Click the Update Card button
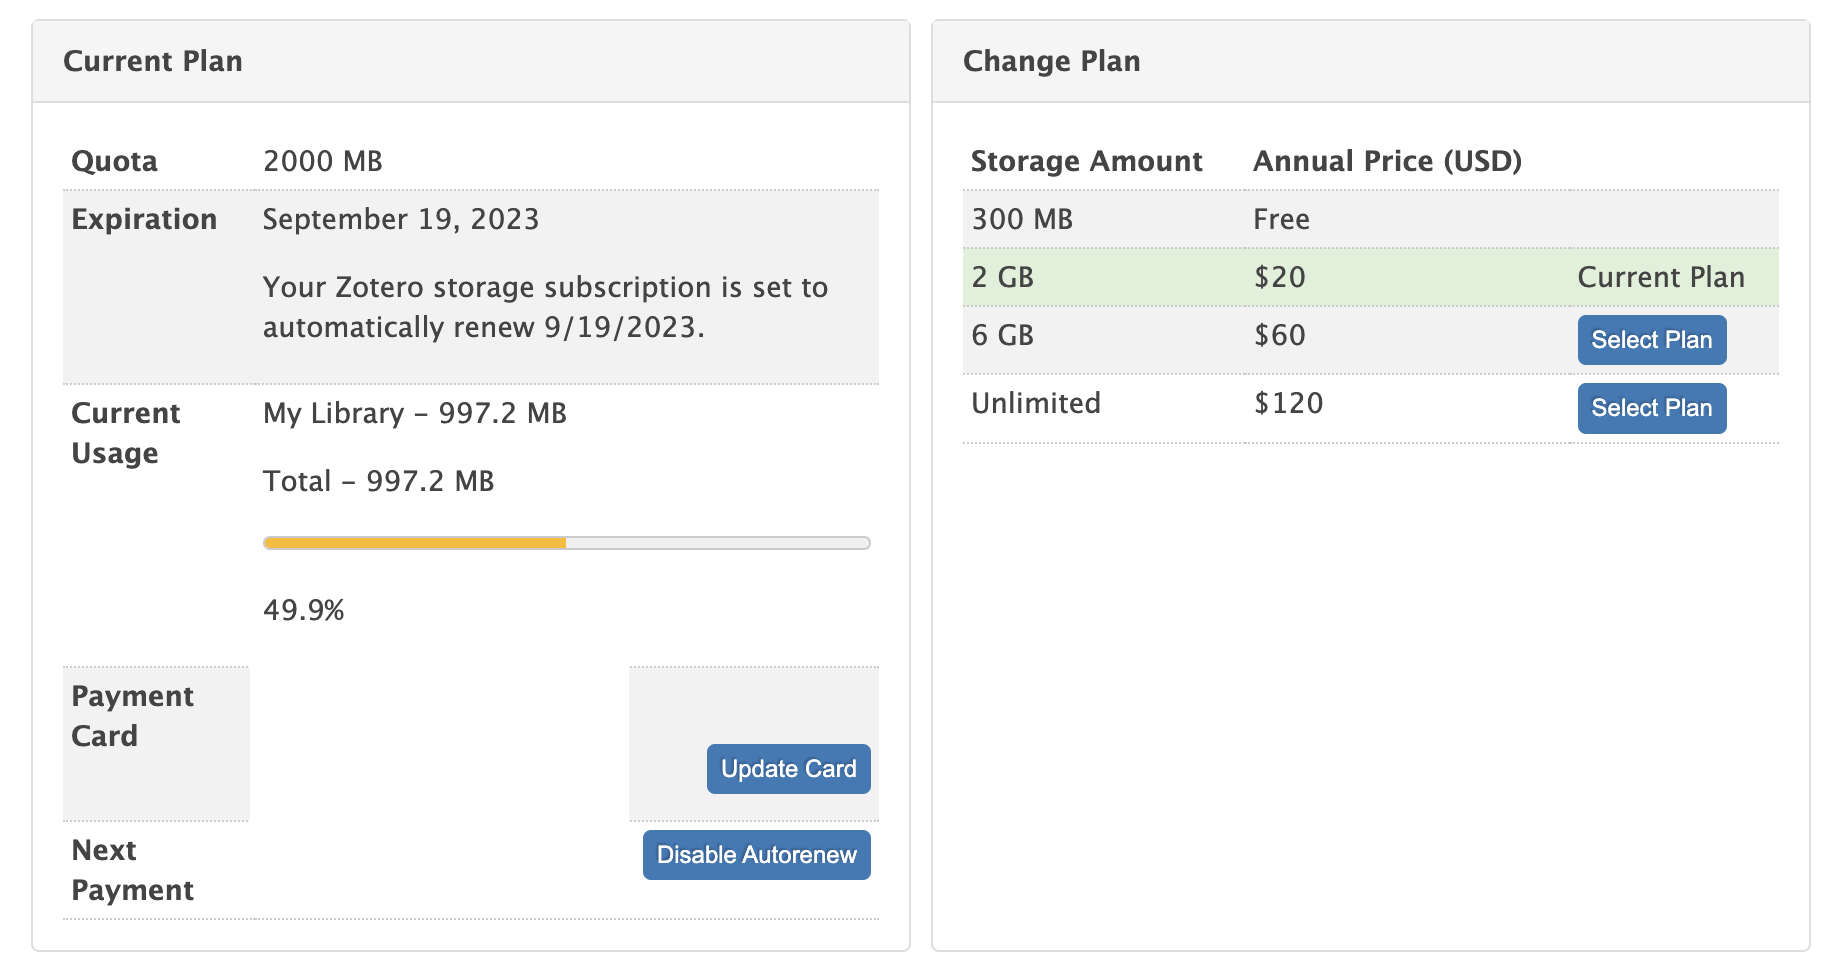 [x=788, y=768]
